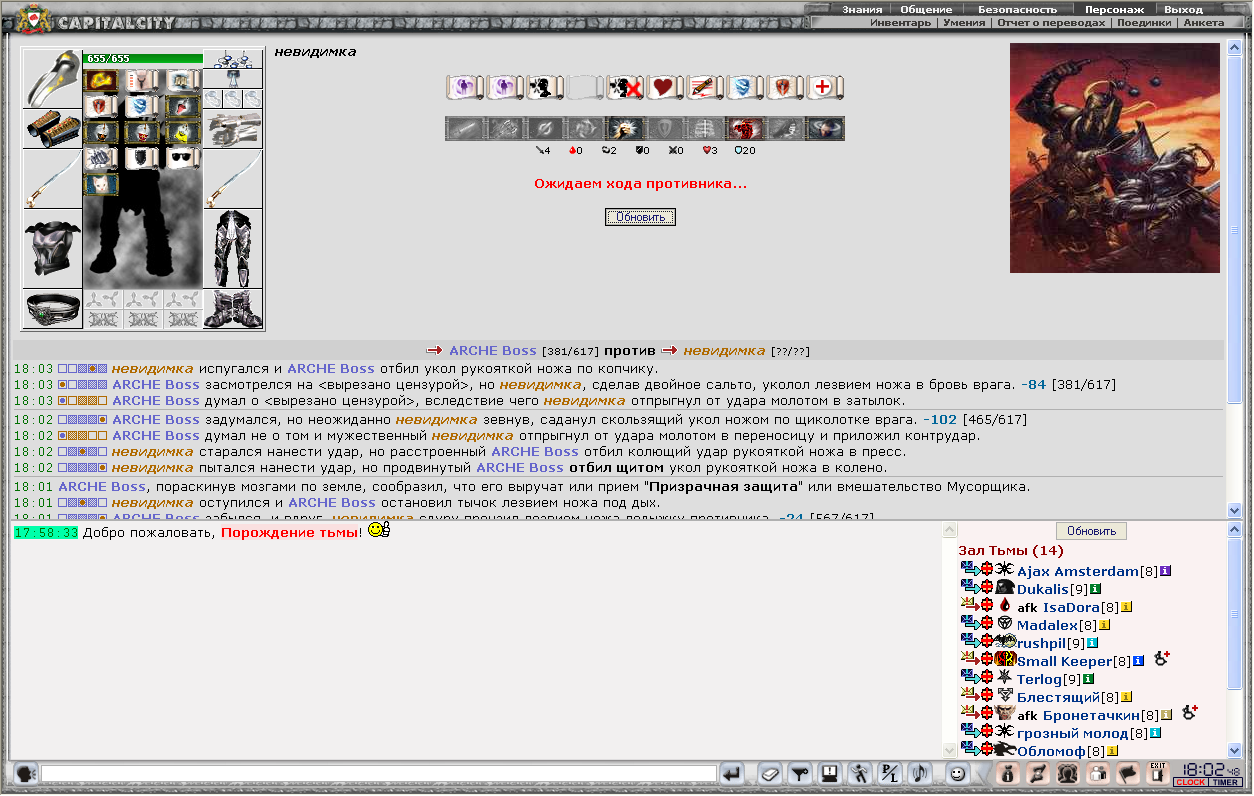Viewport: 1254px width, 796px height.
Task: Open the chat filter funnel icon
Action: pos(799,773)
